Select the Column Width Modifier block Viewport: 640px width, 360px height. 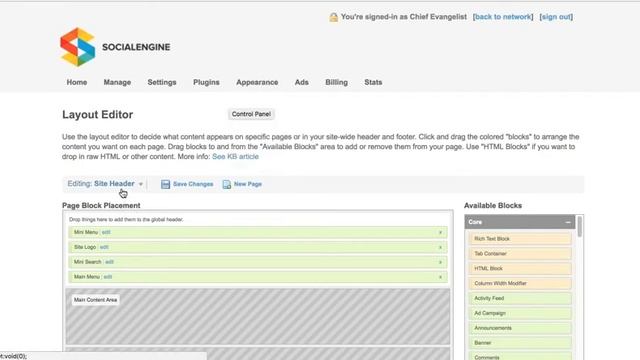coord(520,283)
